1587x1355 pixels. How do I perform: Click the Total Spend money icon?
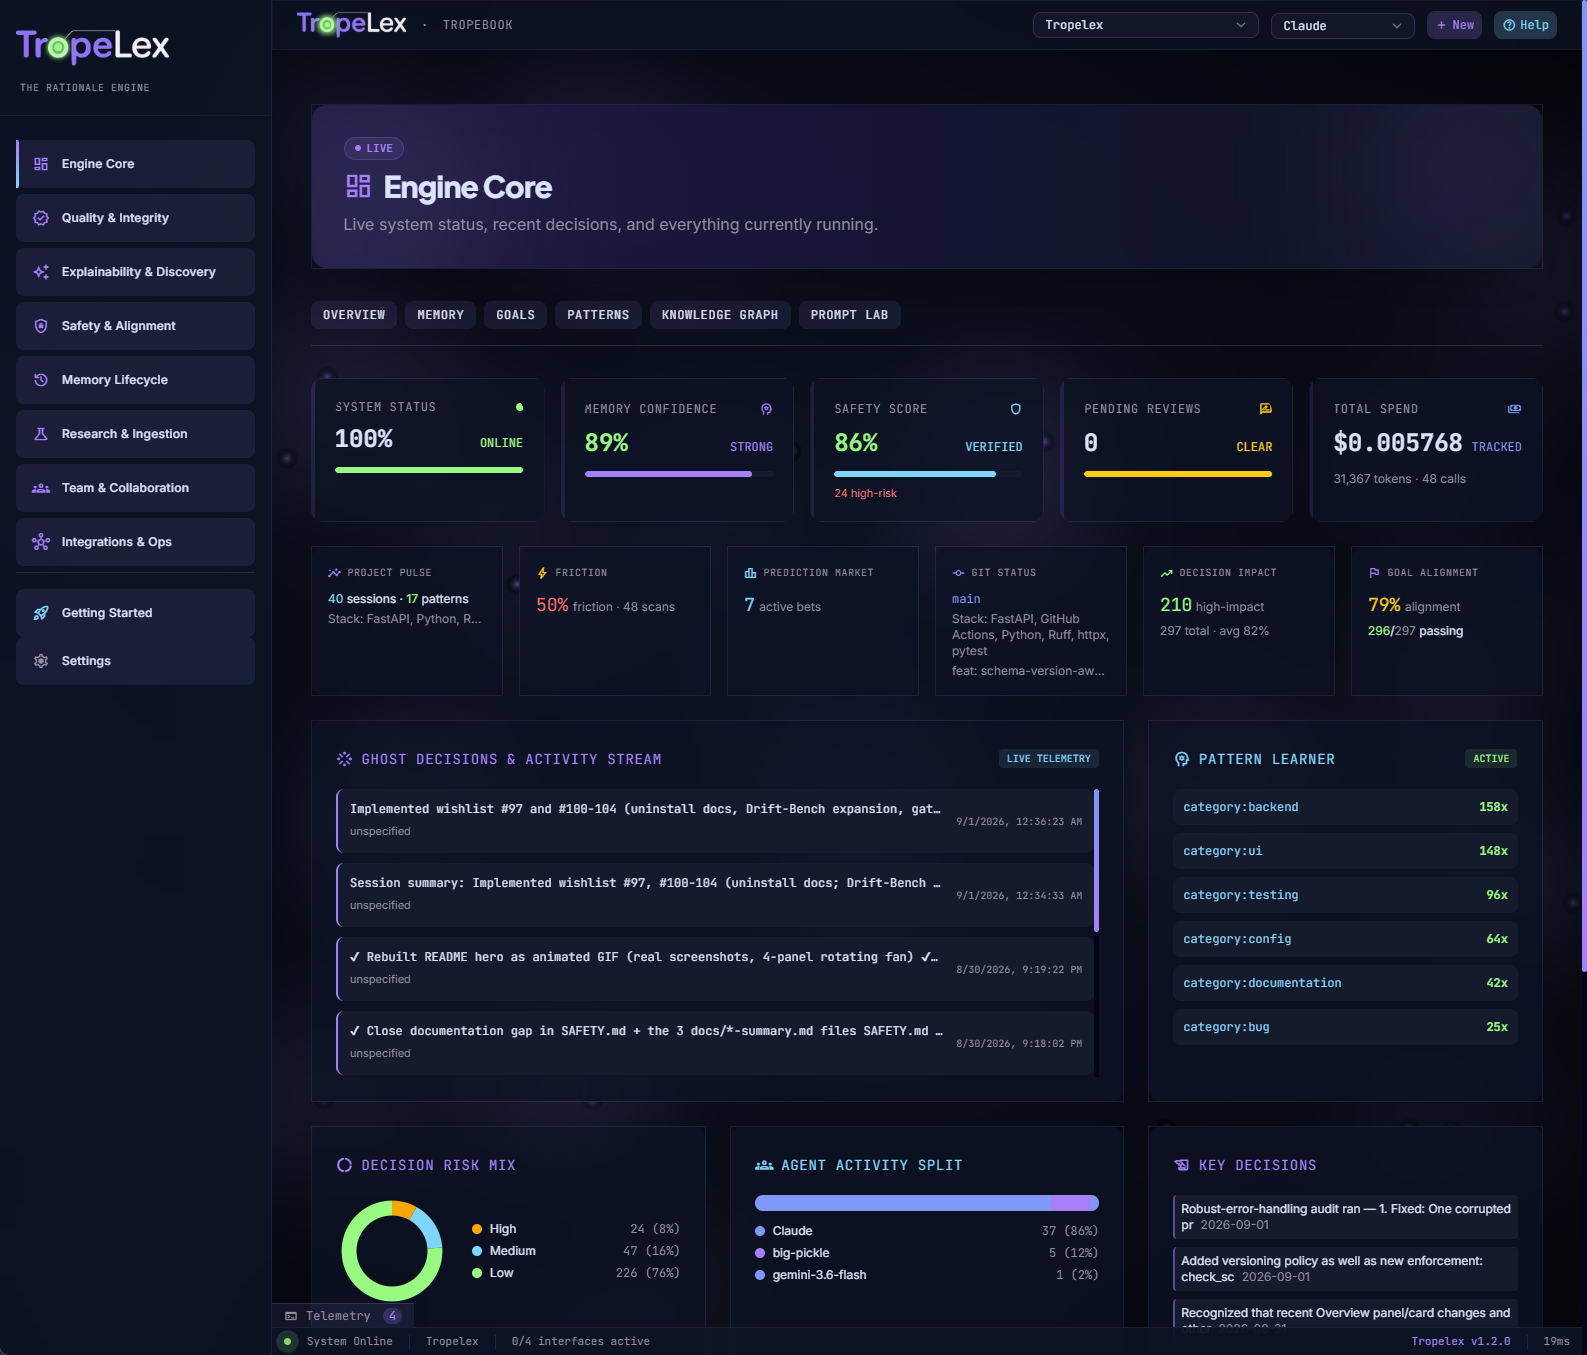click(x=1515, y=409)
